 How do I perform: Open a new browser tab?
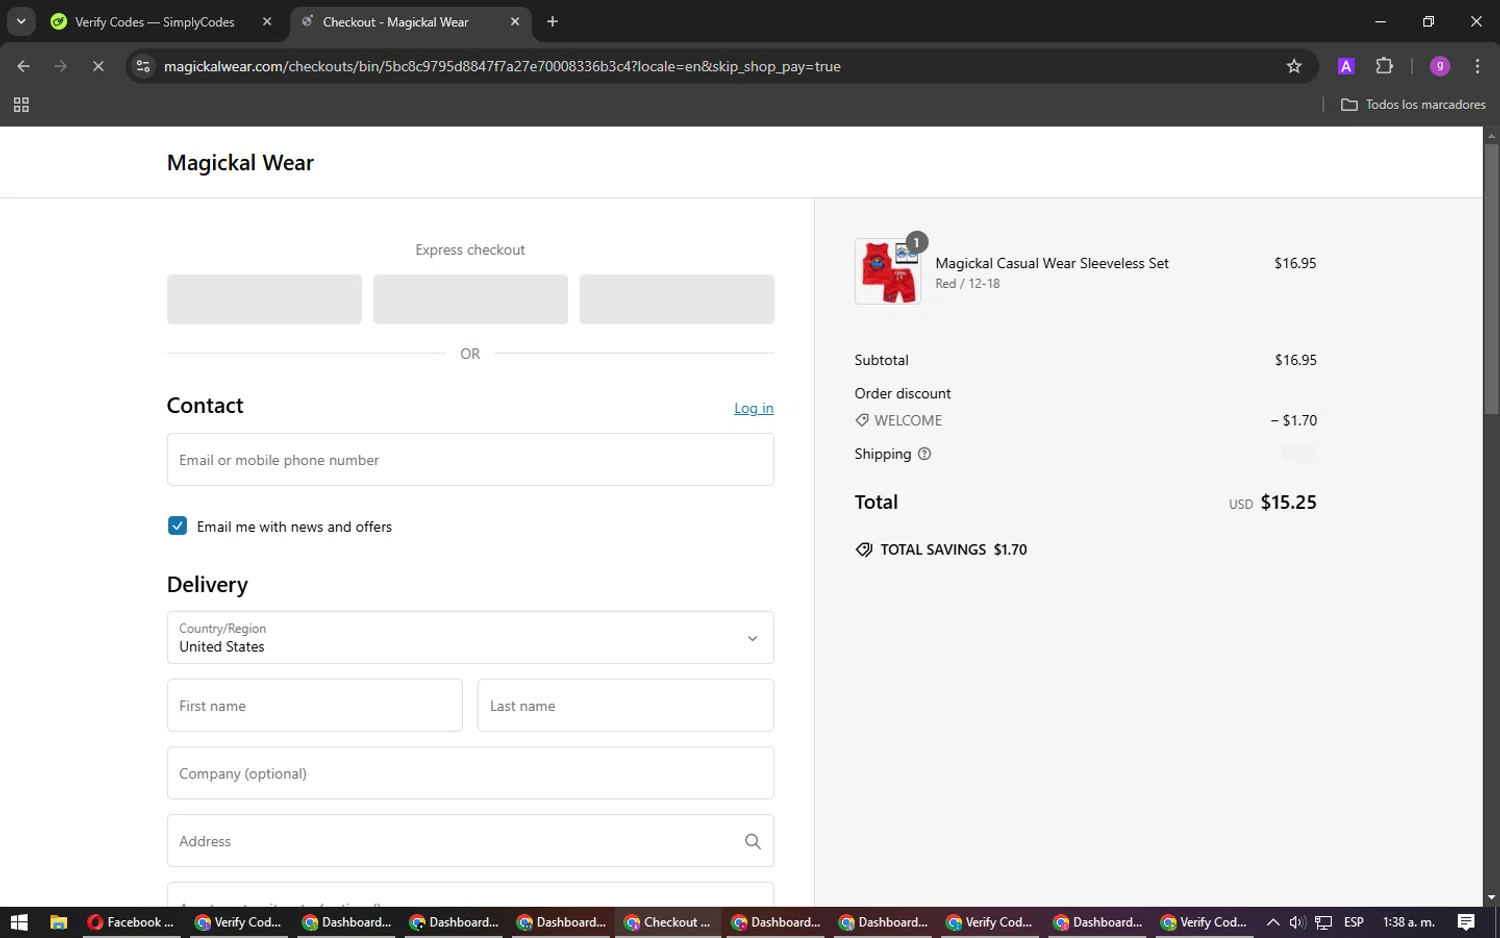[x=553, y=22]
